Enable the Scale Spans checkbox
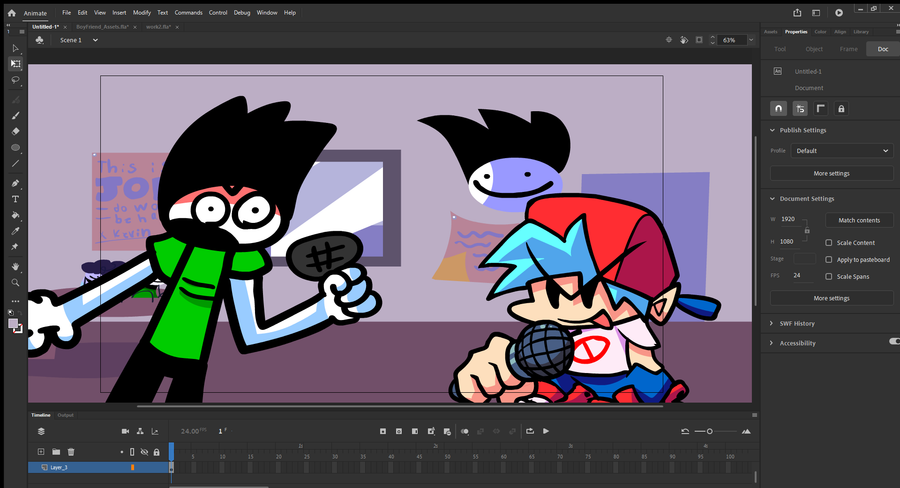 point(828,276)
